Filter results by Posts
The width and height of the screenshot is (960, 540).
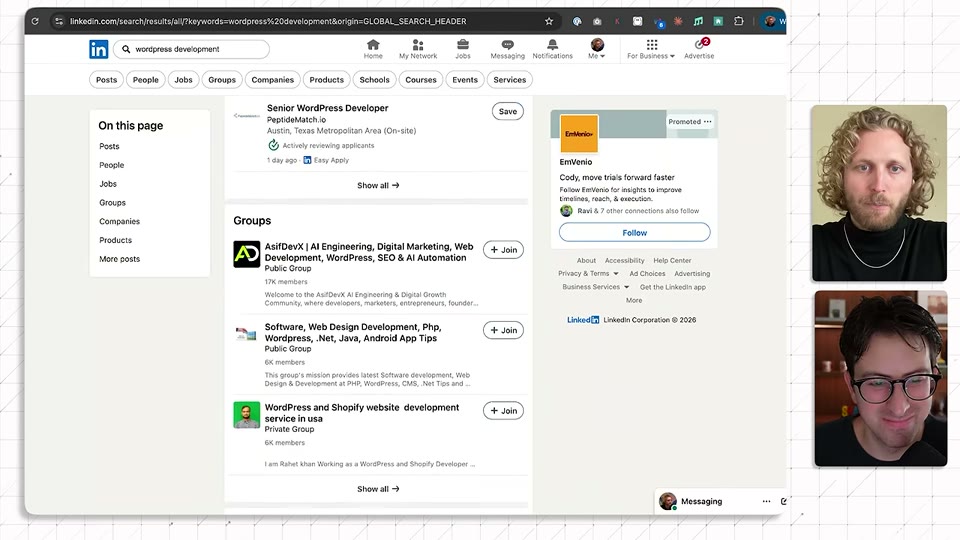pyautogui.click(x=107, y=80)
